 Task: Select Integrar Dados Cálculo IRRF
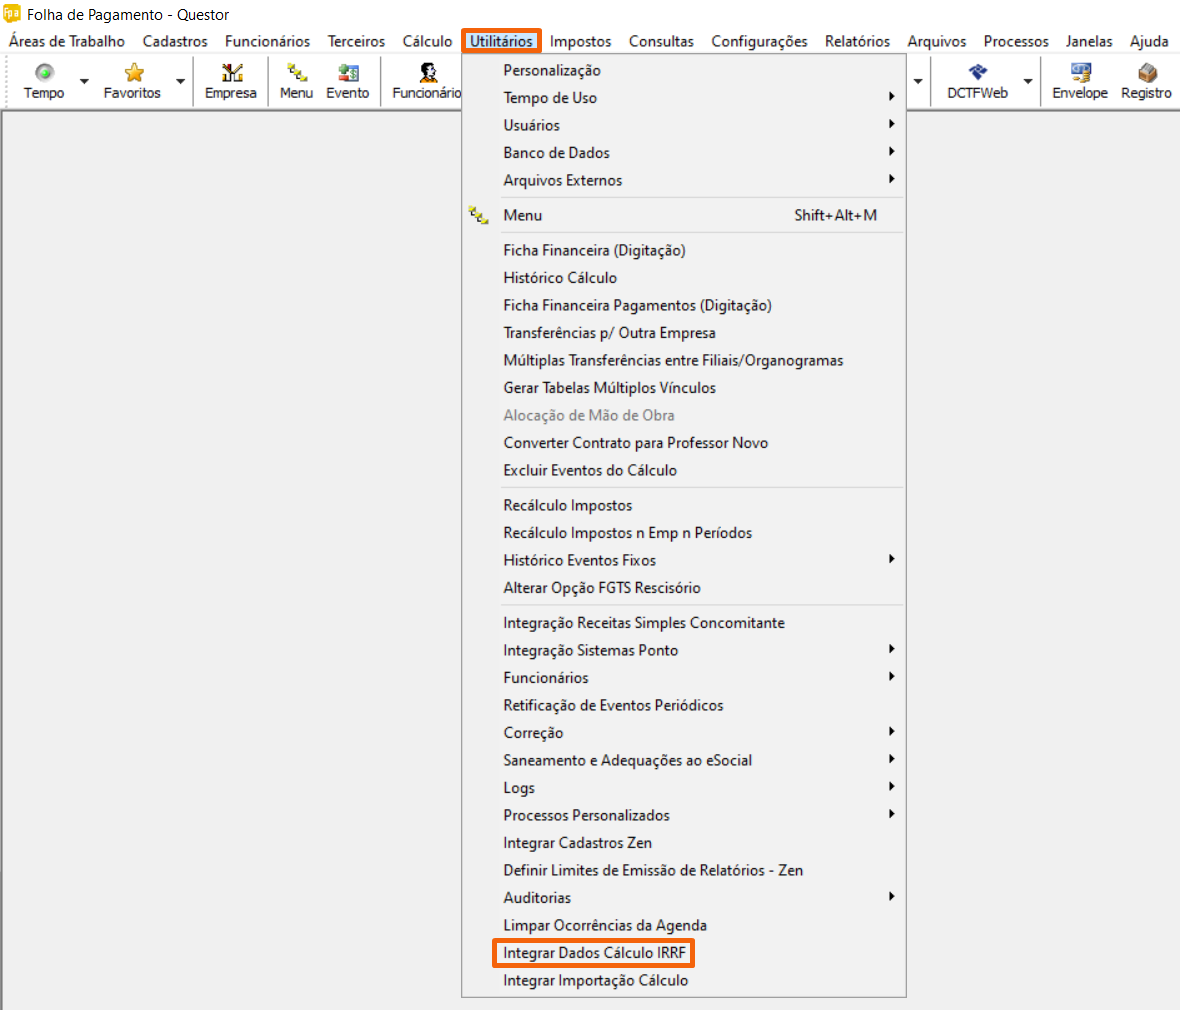click(x=594, y=953)
